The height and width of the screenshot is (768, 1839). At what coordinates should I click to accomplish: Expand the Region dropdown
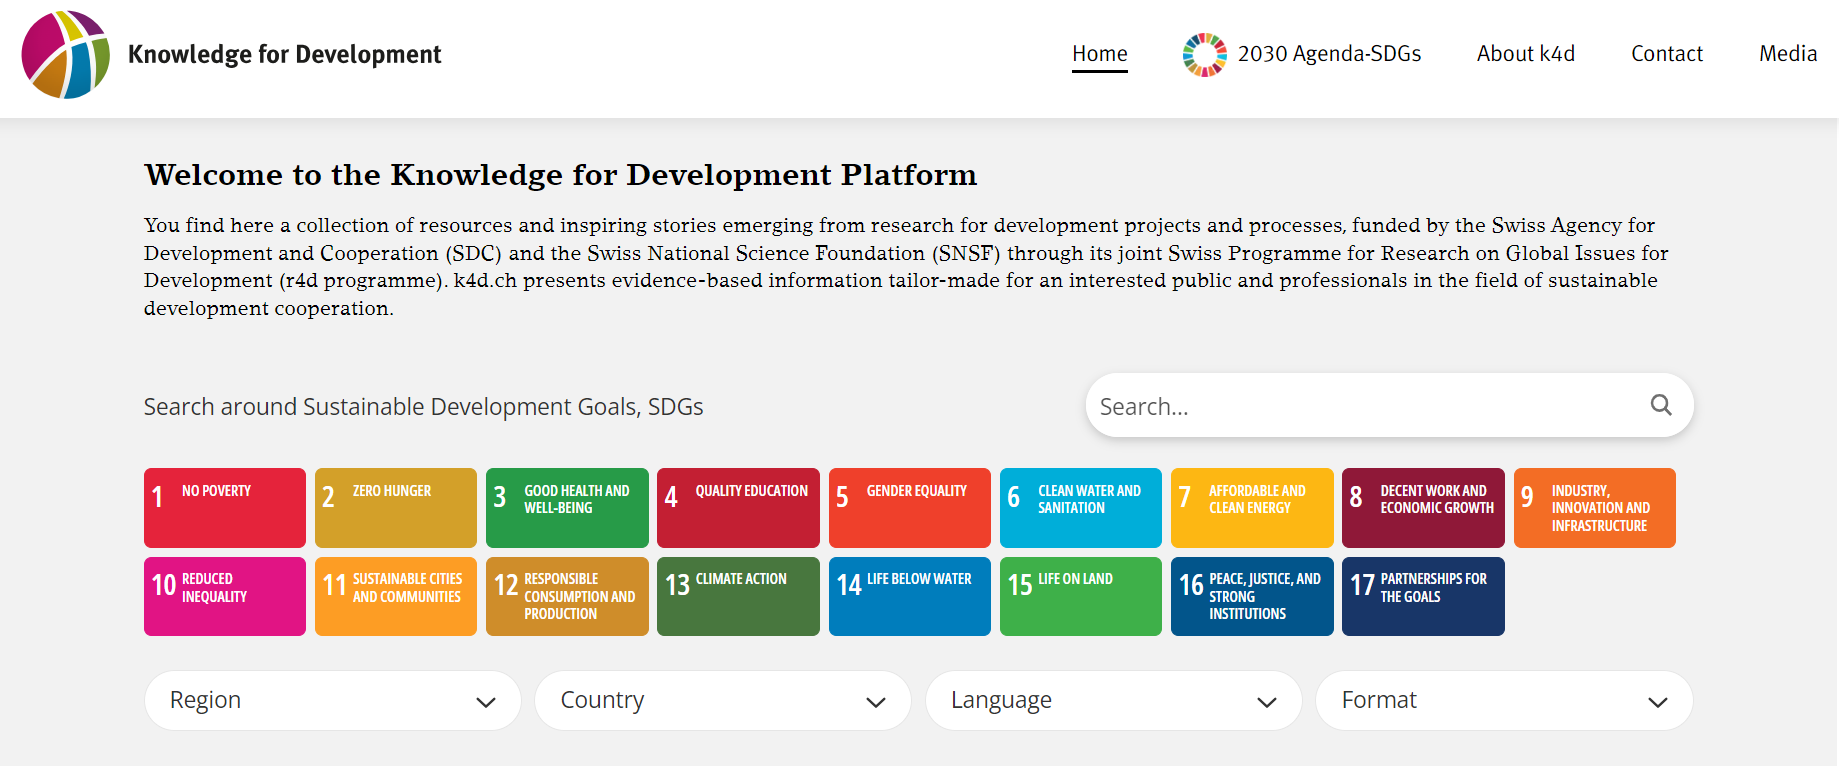coord(332,700)
